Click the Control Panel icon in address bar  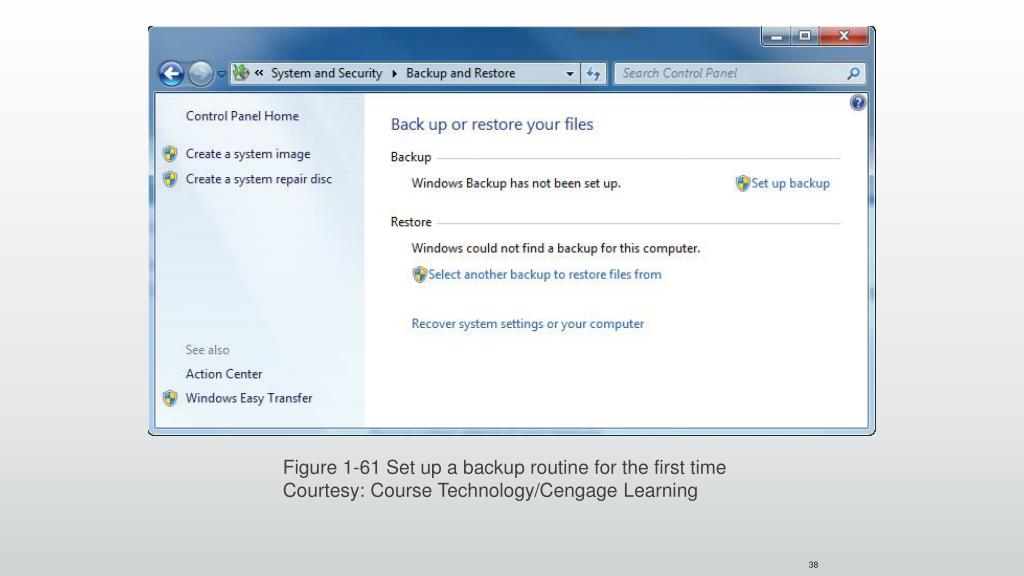pyautogui.click(x=241, y=72)
